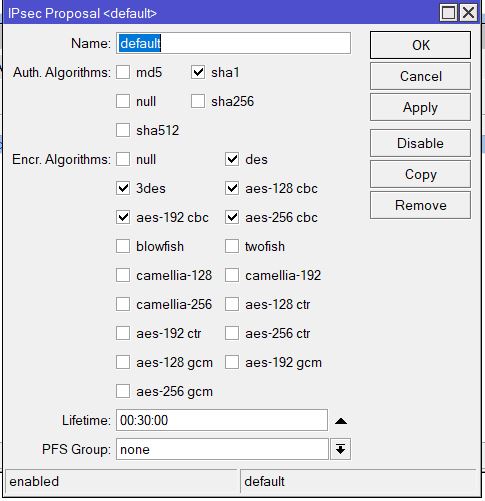485x501 pixels.
Task: Click the PFS Group combo box
Action: pyautogui.click(x=222, y=449)
